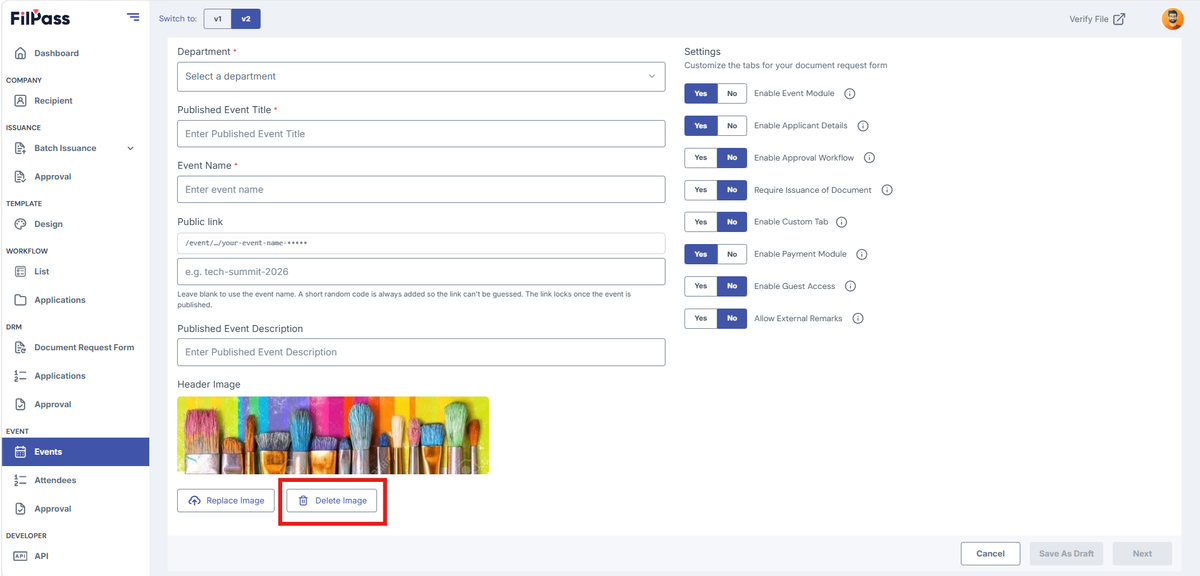This screenshot has width=1200, height=576.
Task: Collapse the sidebar with the menu icon
Action: 134,17
